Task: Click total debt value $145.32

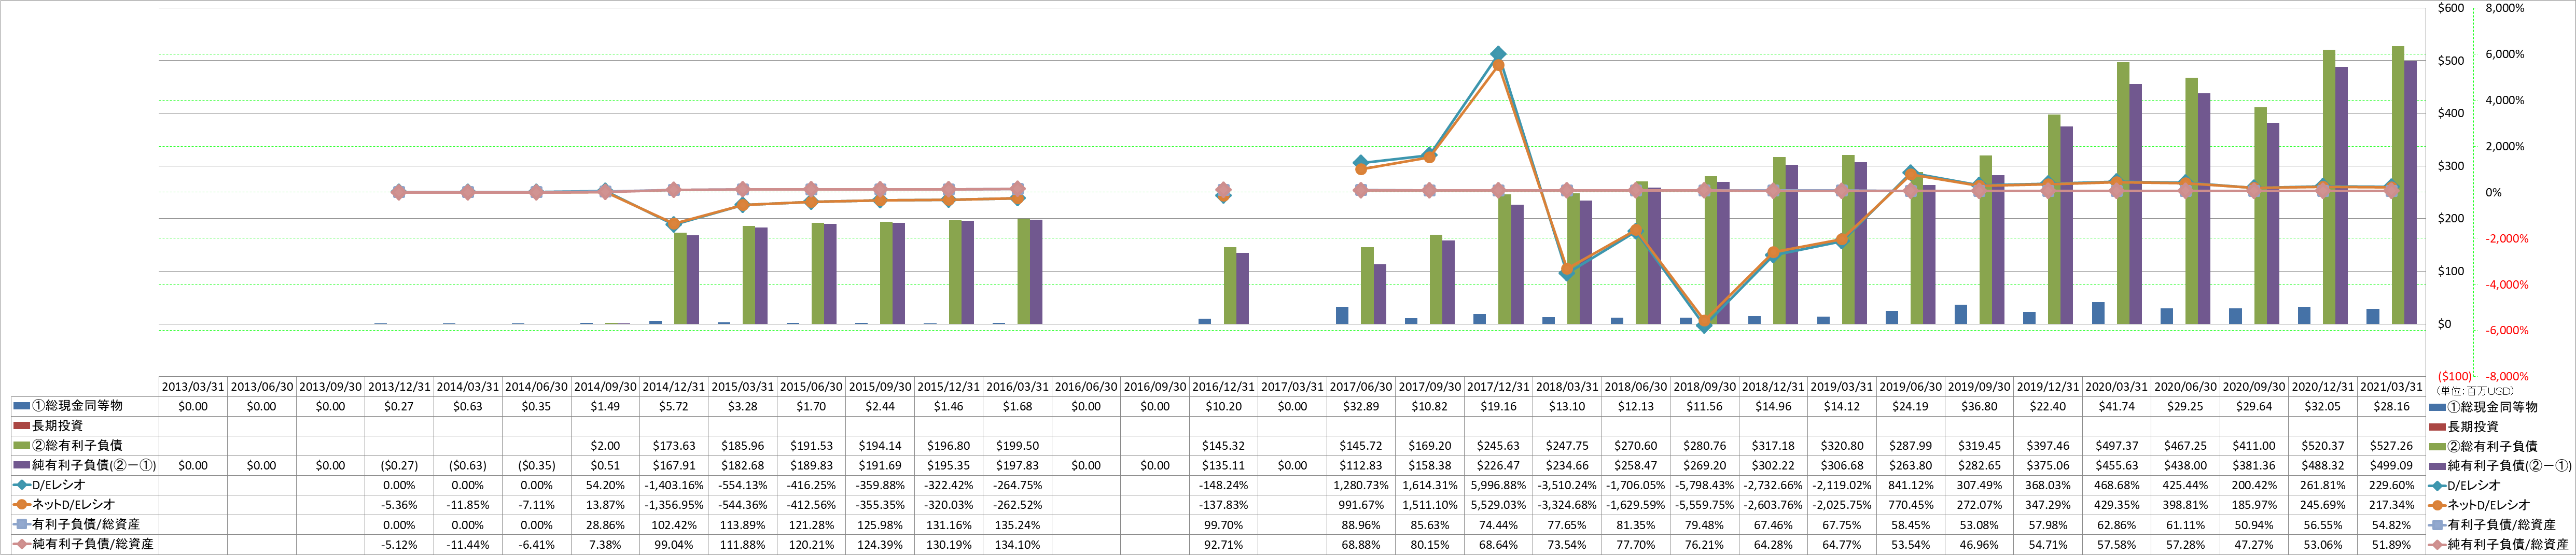Action: (1224, 446)
